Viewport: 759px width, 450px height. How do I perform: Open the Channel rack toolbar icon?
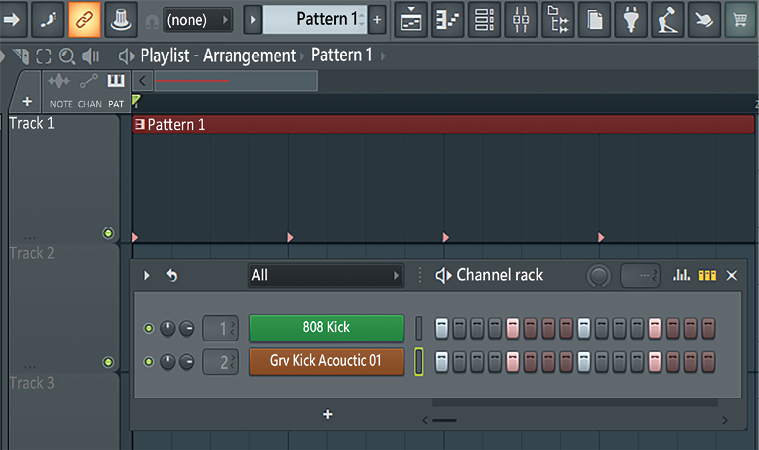484,20
